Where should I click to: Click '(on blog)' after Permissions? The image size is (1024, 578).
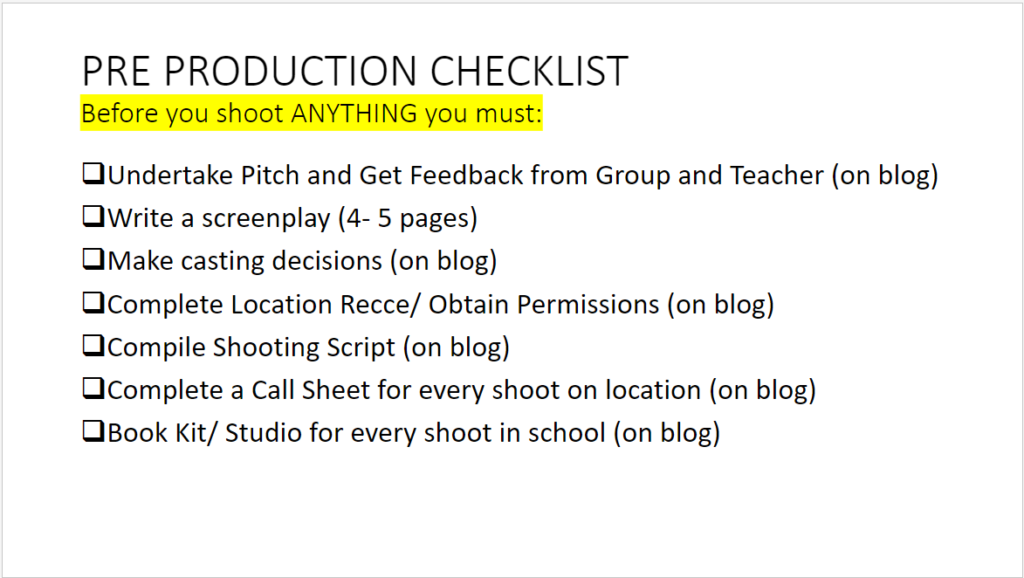pos(720,304)
